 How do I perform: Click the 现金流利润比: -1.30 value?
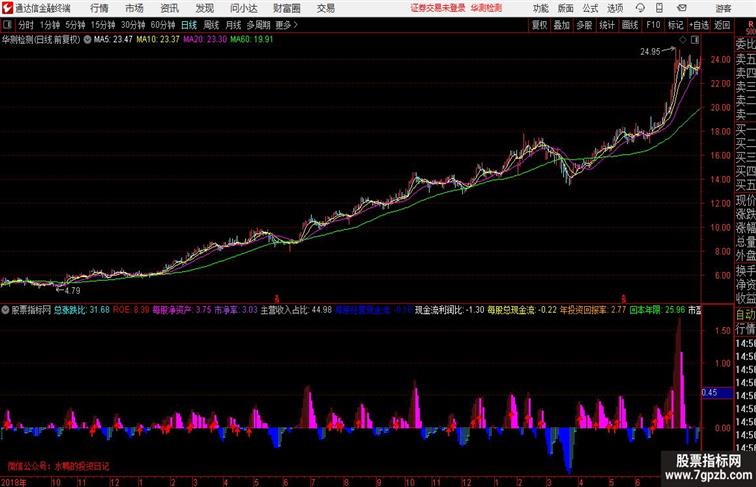coord(449,310)
